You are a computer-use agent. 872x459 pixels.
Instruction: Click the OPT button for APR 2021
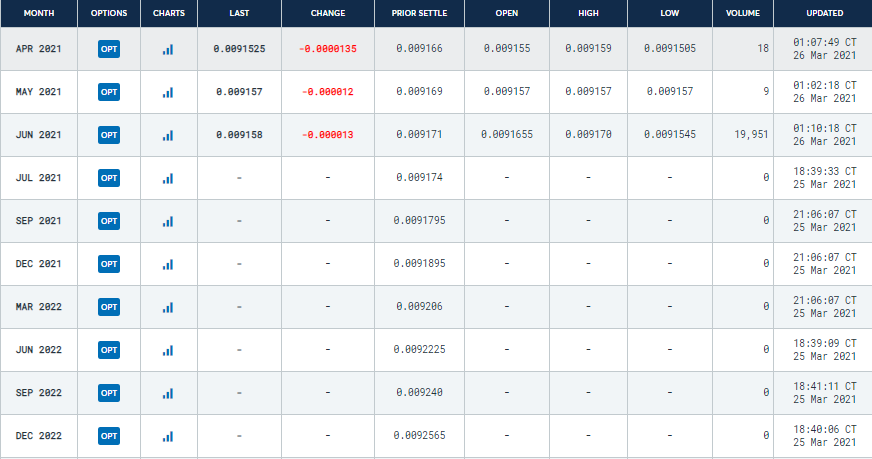coord(109,49)
